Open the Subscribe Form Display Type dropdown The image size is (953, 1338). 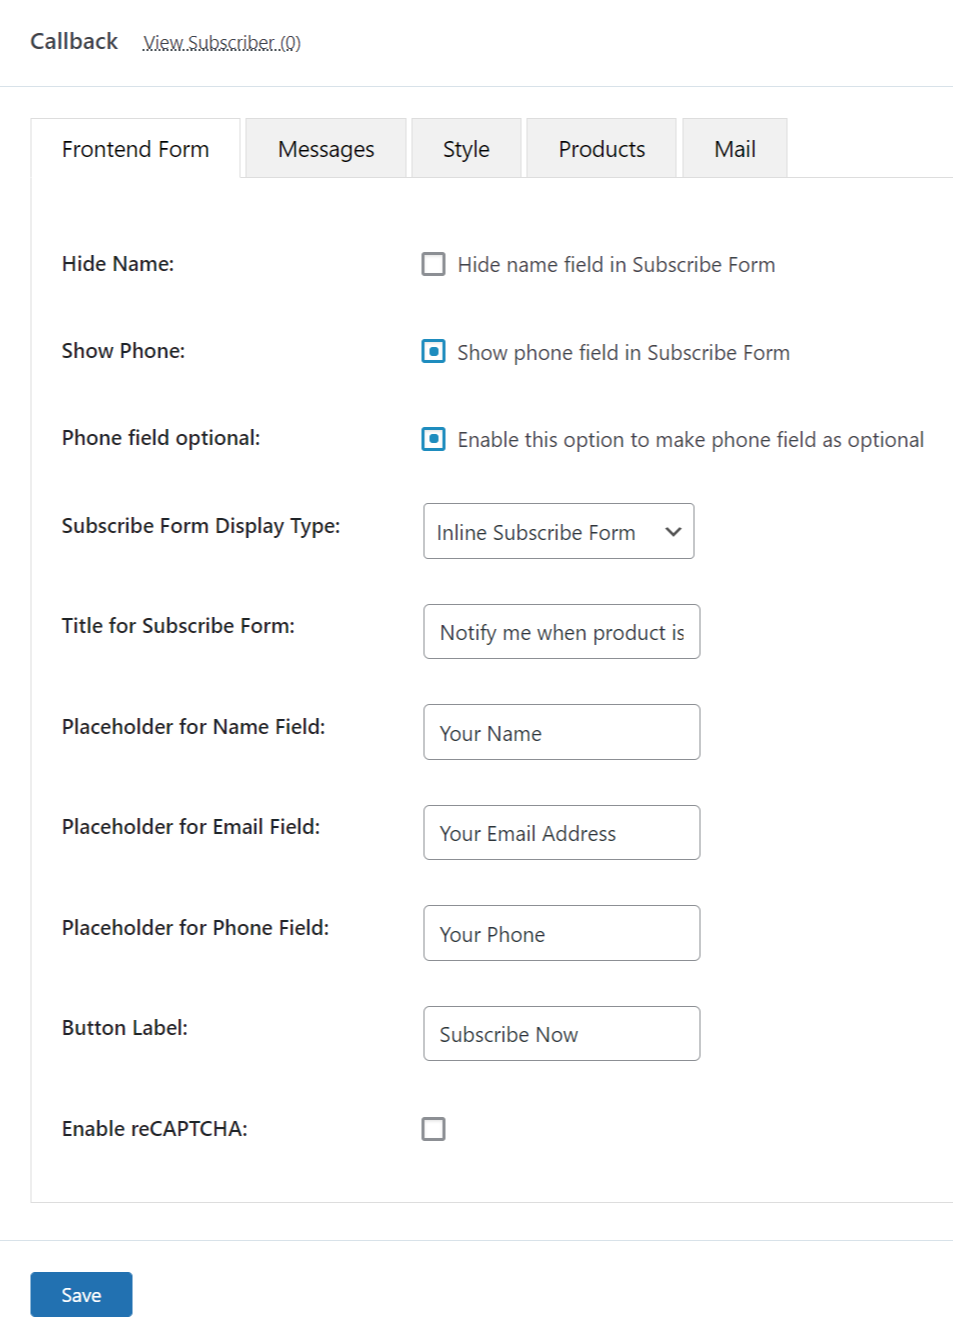558,532
